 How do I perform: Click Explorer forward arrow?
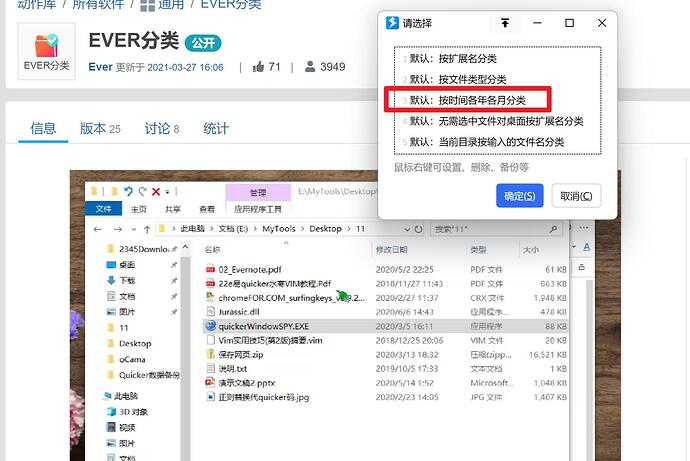pyautogui.click(x=117, y=229)
